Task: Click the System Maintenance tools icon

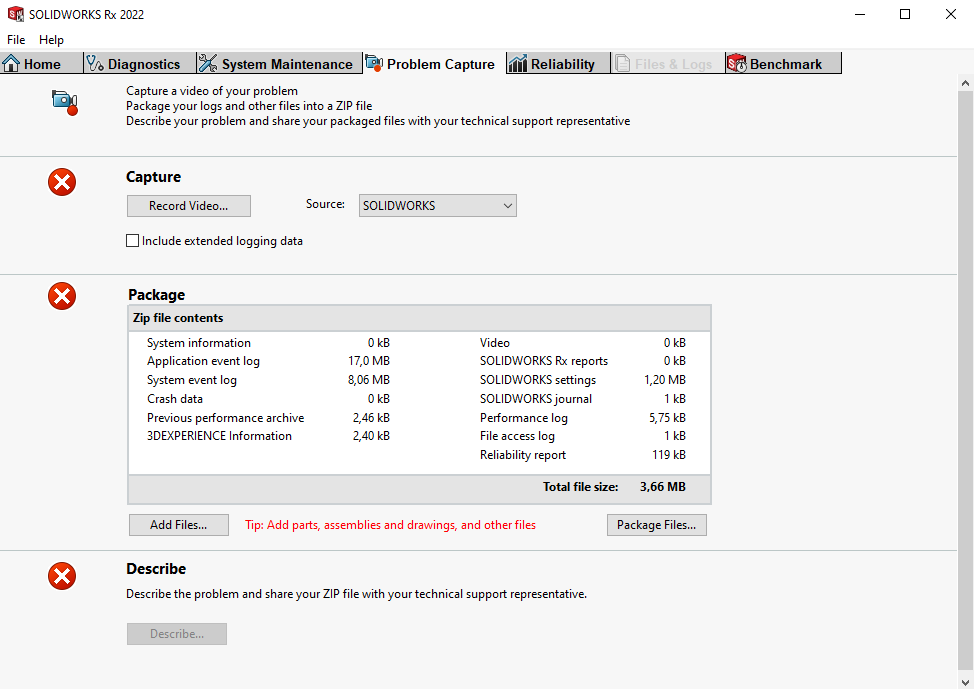Action: point(208,64)
